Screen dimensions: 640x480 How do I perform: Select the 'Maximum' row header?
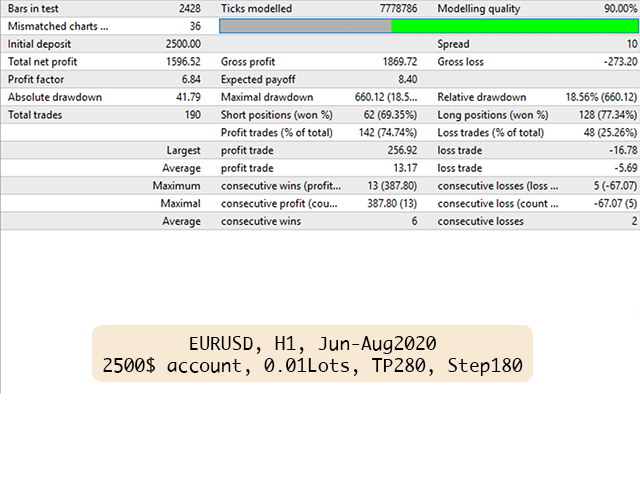point(176,186)
